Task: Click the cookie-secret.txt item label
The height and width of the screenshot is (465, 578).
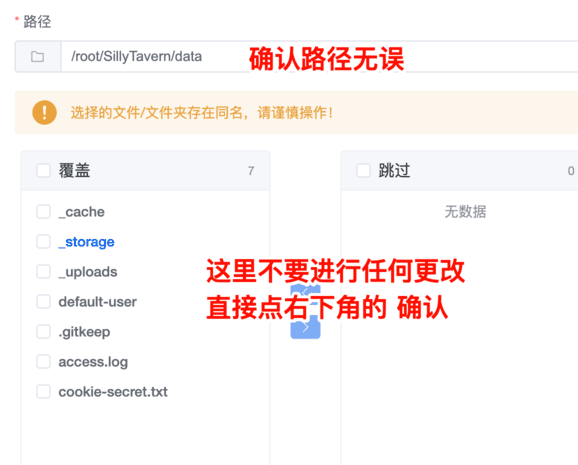Action: 113,392
